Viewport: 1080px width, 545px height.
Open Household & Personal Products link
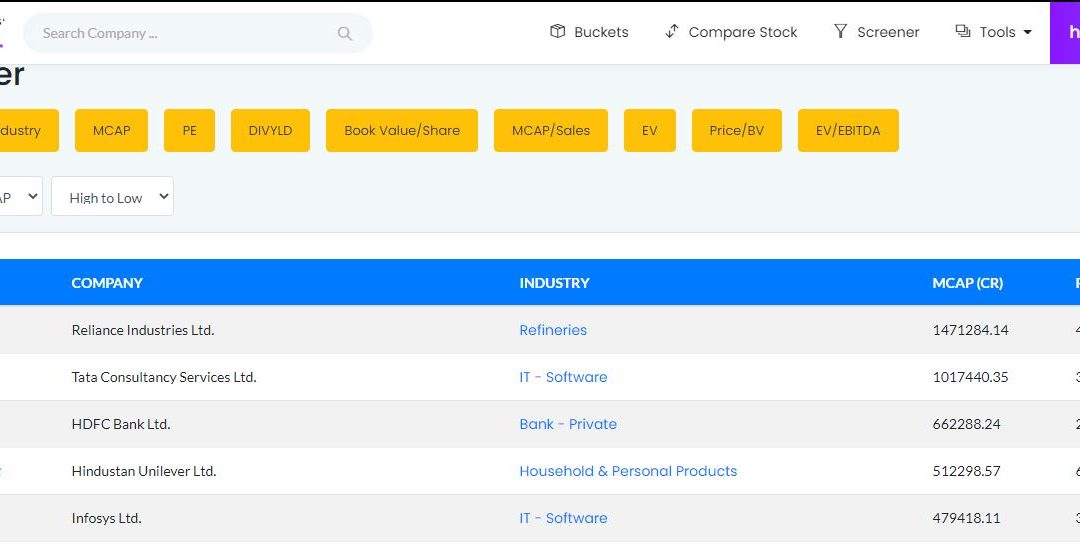[x=628, y=471]
